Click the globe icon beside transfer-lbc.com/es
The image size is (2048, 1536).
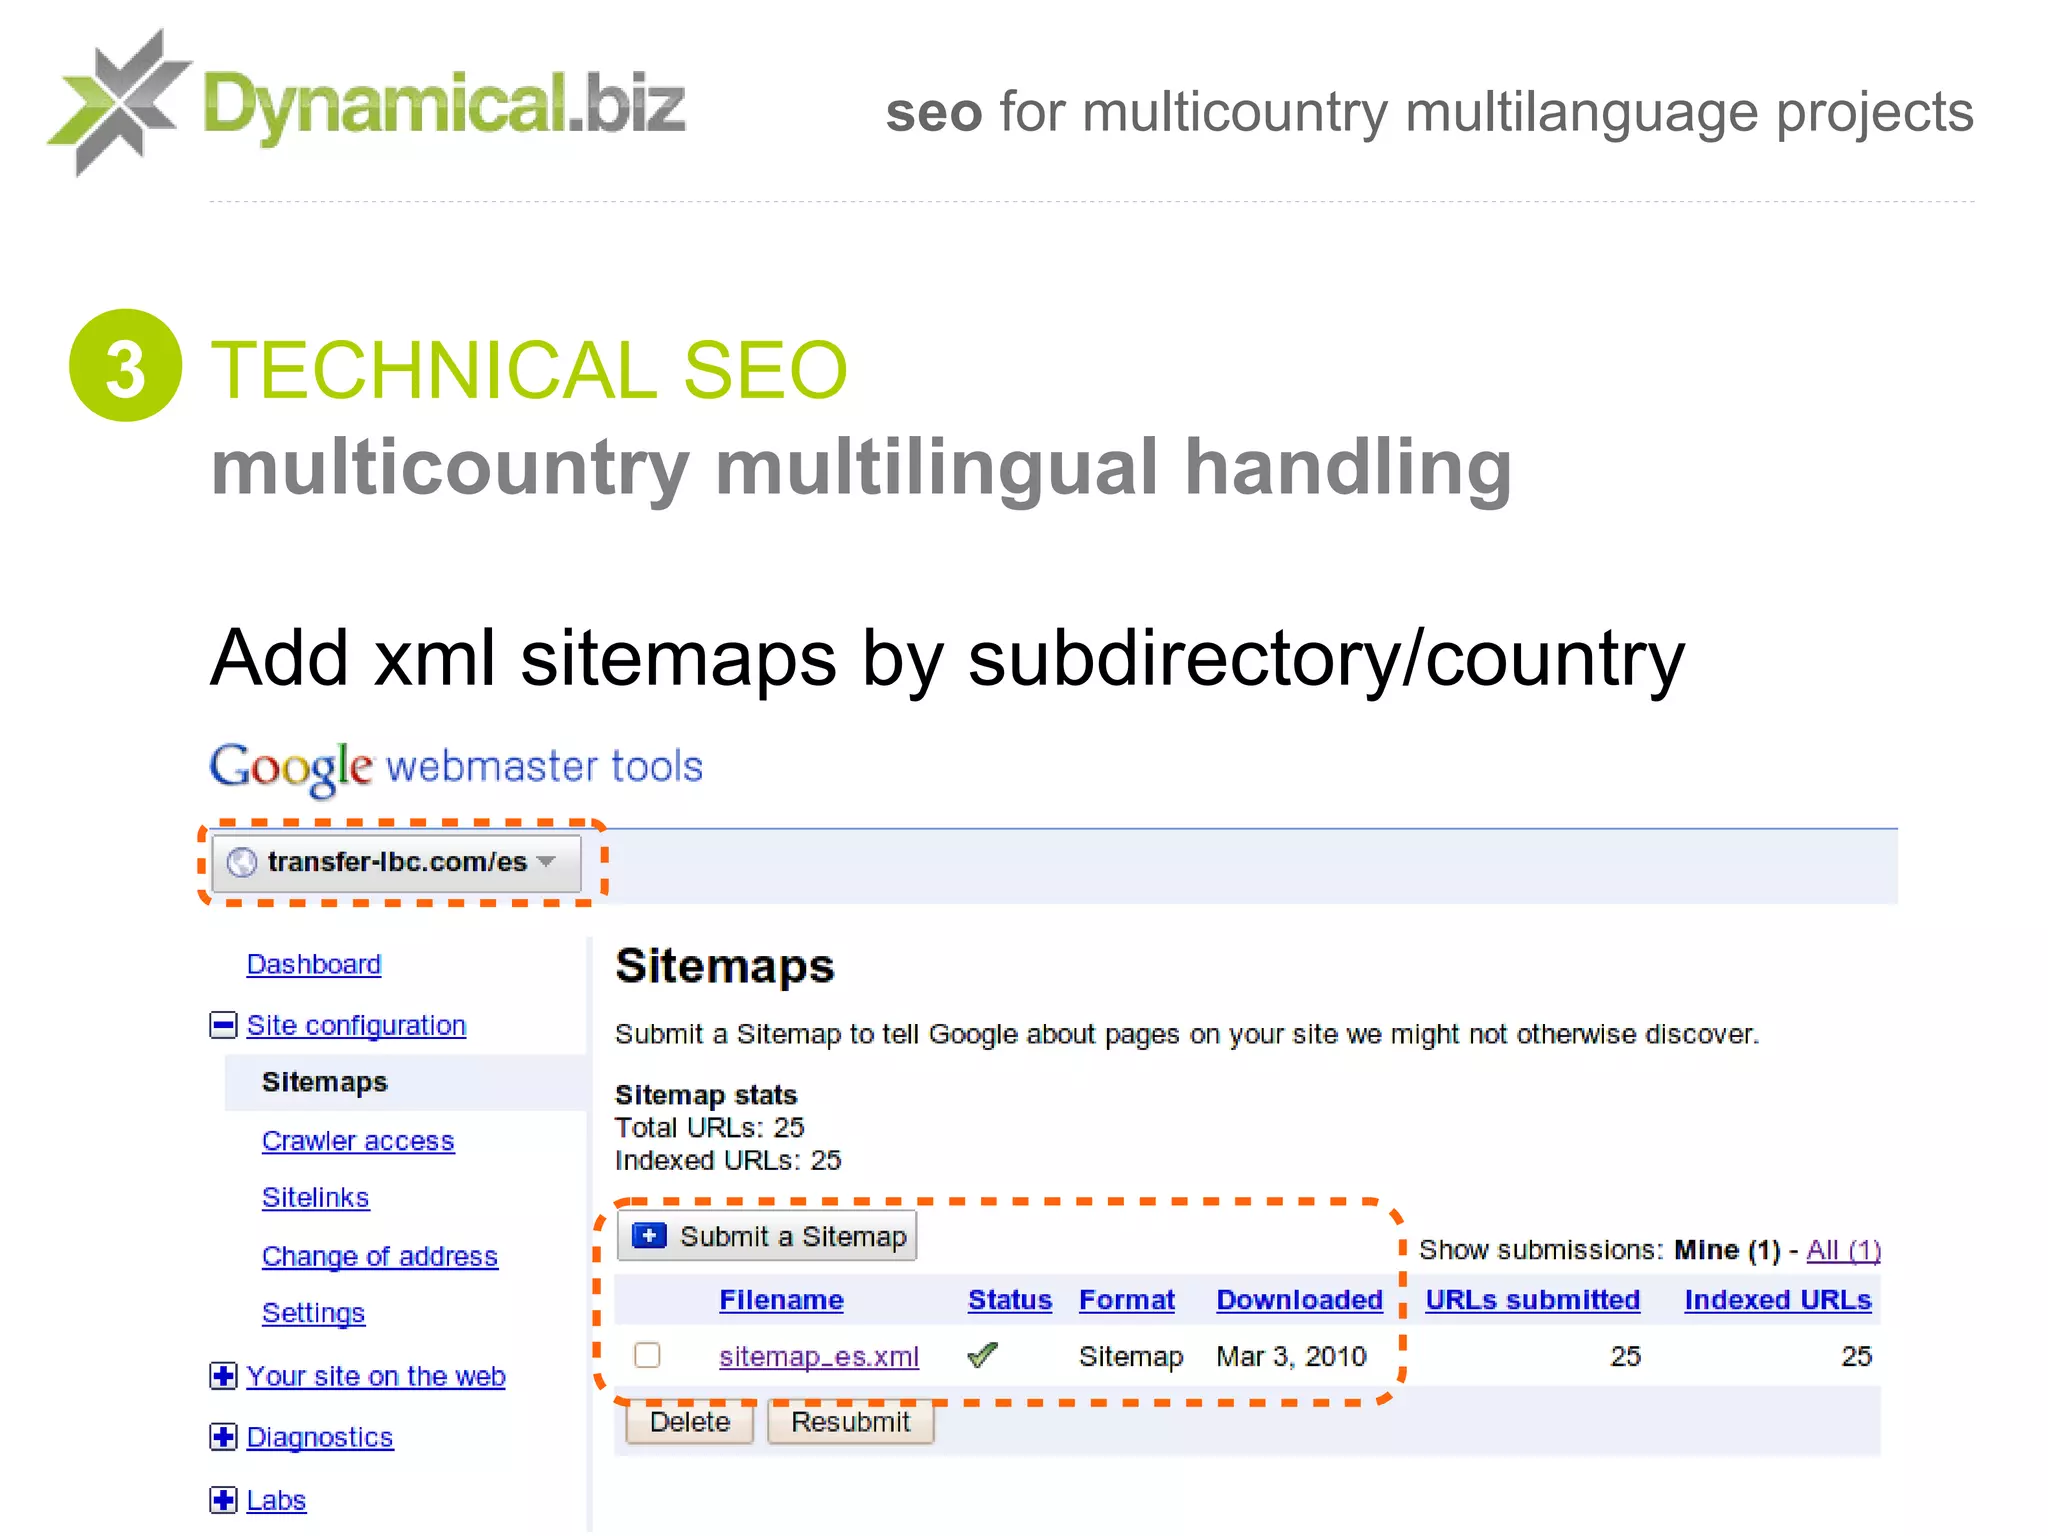[x=242, y=862]
